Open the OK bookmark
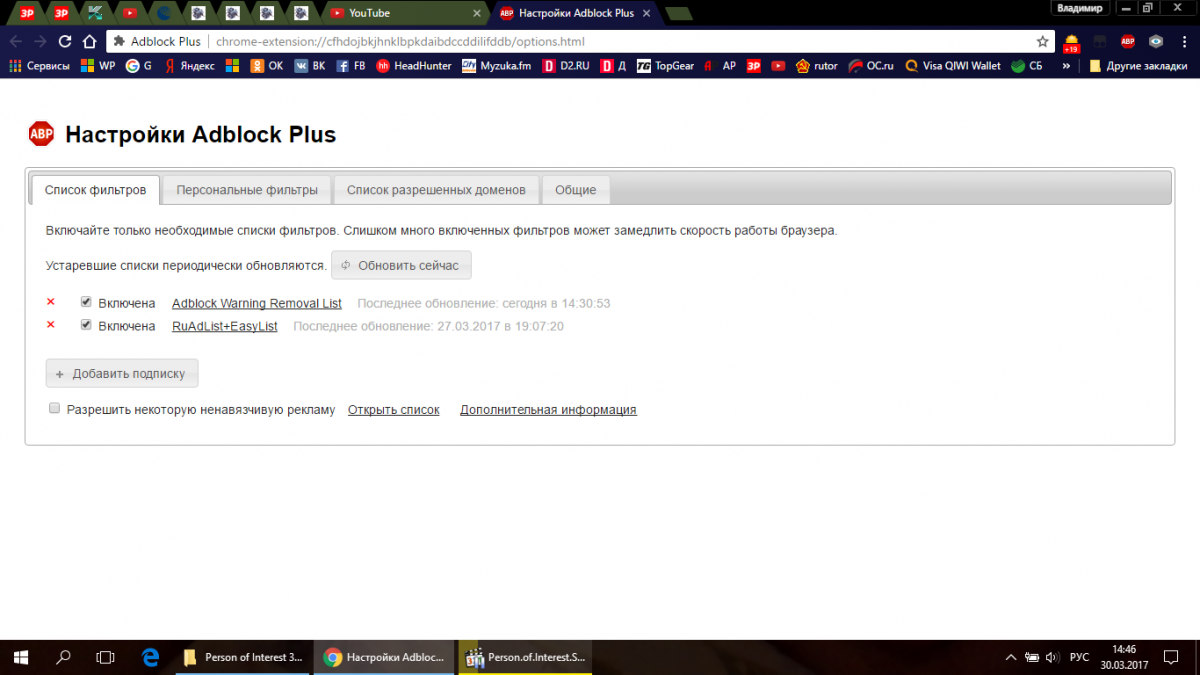The height and width of the screenshot is (675, 1200). 266,66
